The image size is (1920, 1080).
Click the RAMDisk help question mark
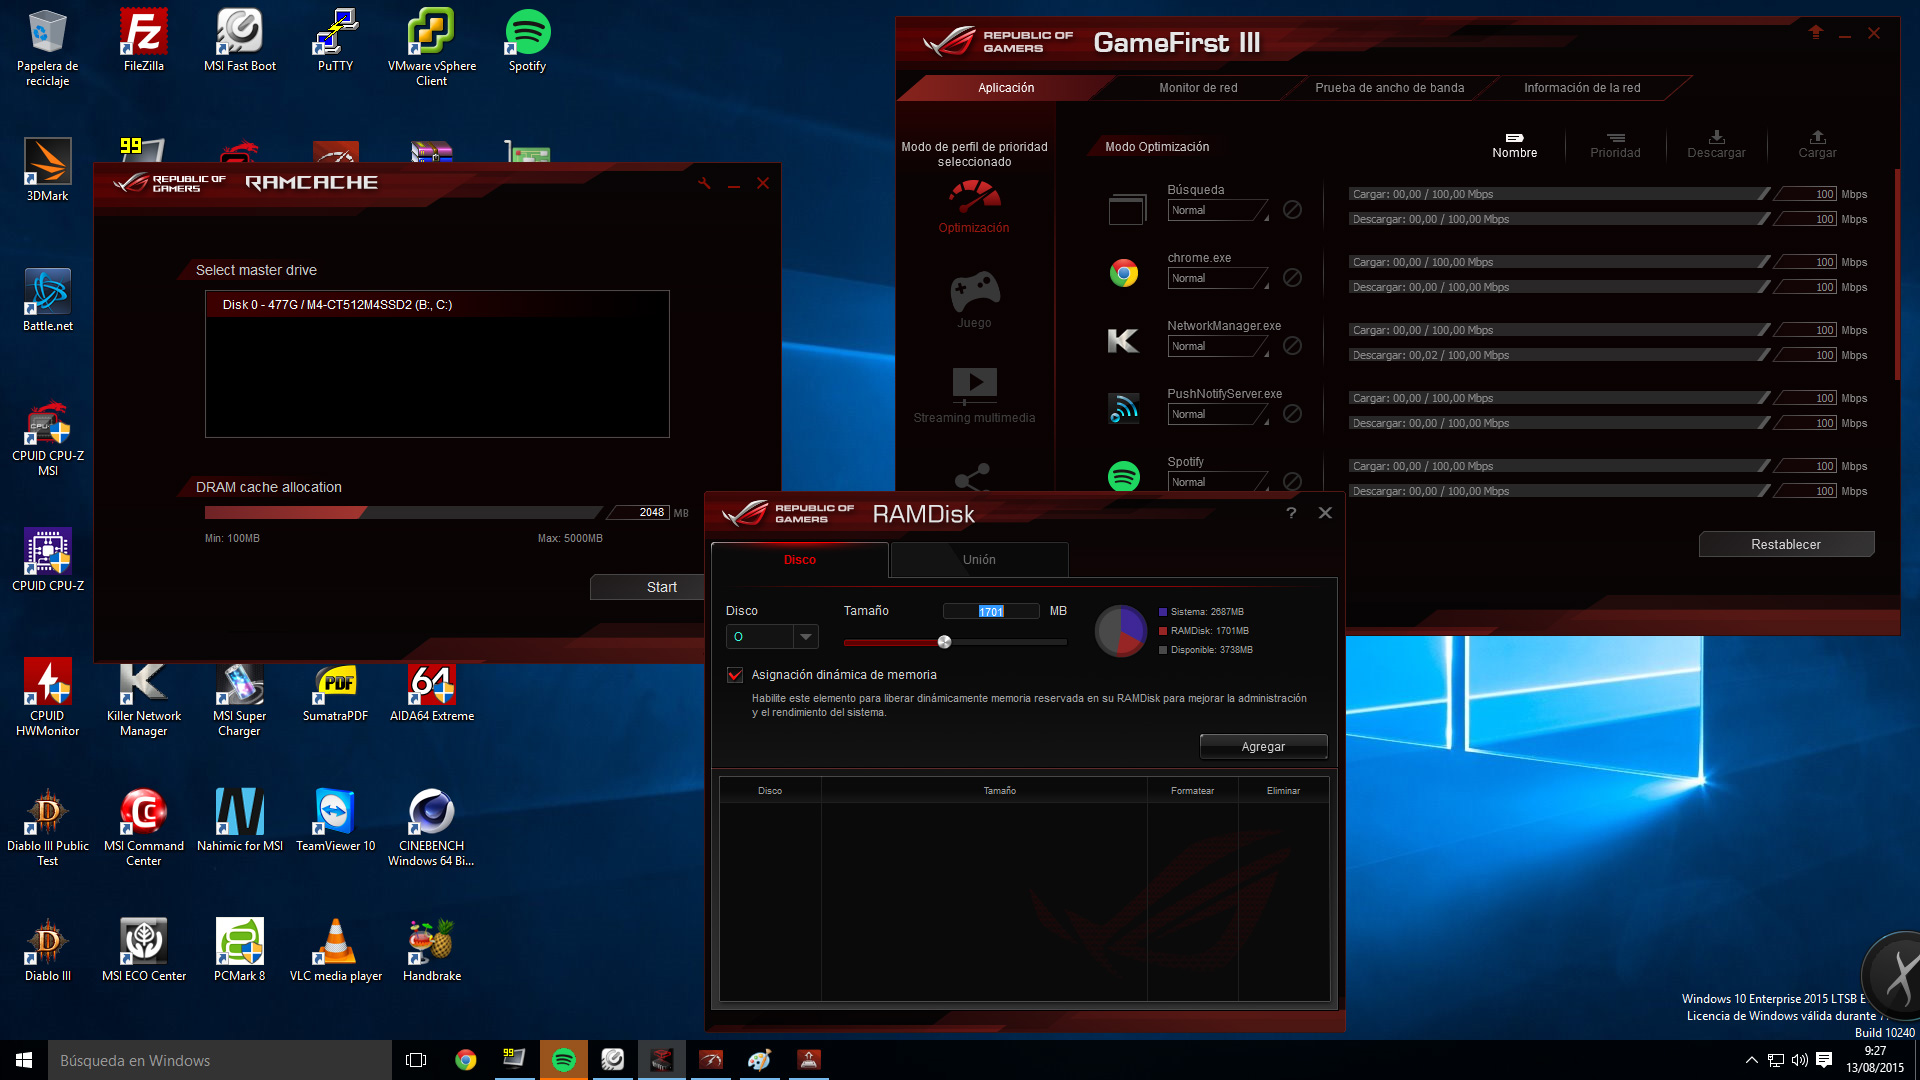click(1291, 513)
